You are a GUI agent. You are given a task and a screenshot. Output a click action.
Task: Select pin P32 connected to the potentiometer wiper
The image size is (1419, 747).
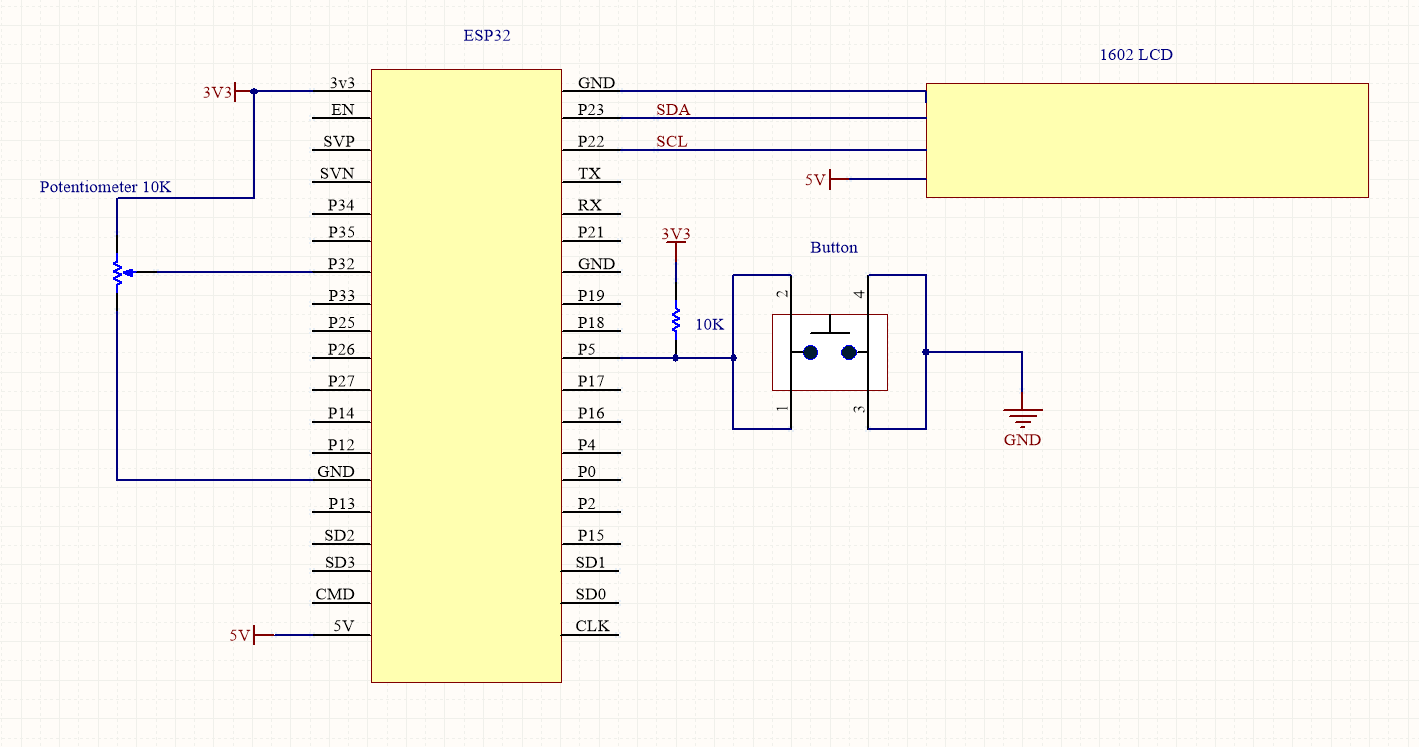coord(341,264)
